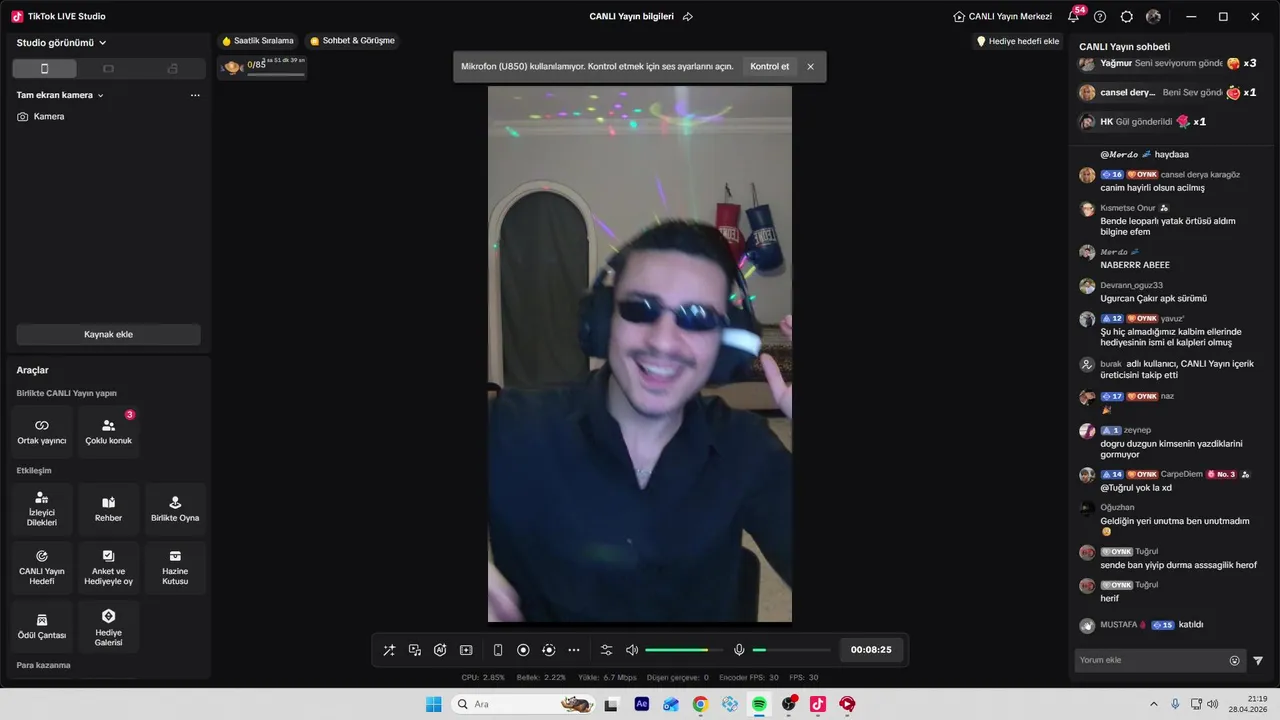Image resolution: width=1280 pixels, height=720 pixels.
Task: Click the comment "NABERRR ABEEE"
Action: tap(1135, 265)
